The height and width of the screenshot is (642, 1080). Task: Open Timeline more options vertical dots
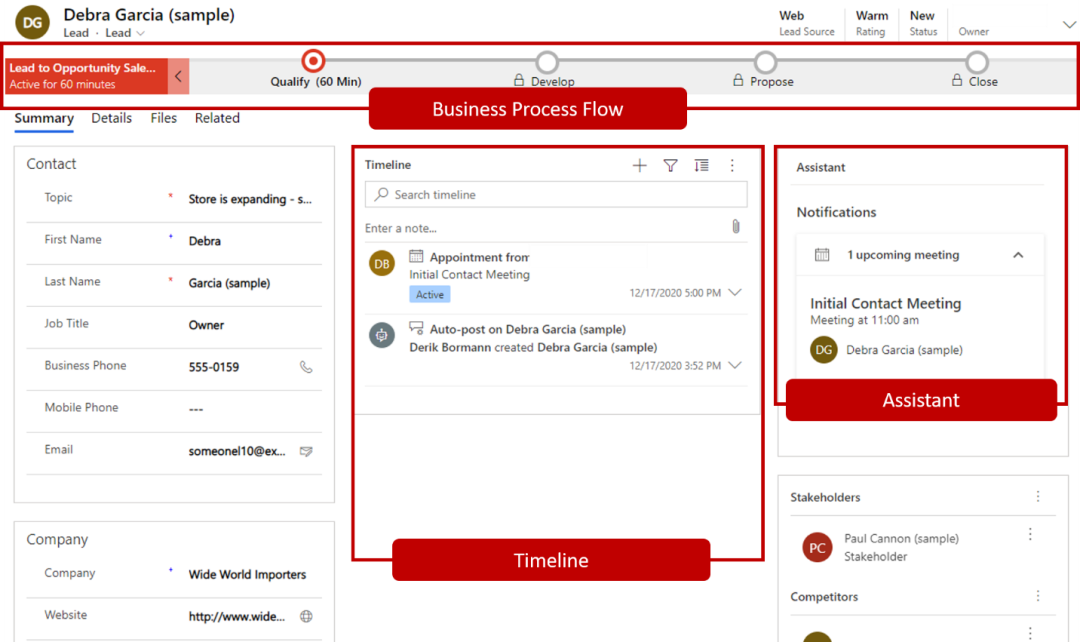click(x=732, y=166)
